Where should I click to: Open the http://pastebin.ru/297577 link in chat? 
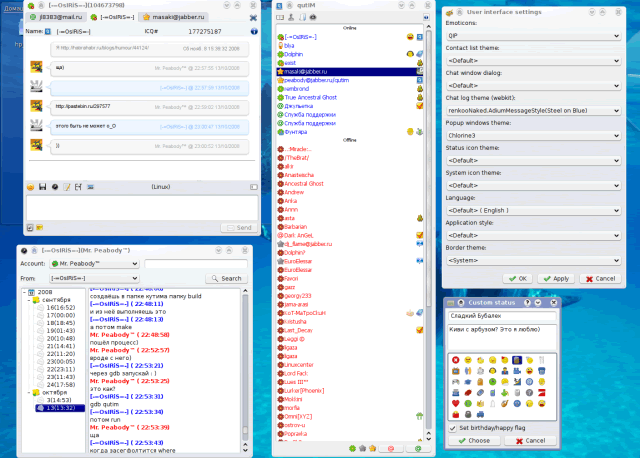pos(83,107)
